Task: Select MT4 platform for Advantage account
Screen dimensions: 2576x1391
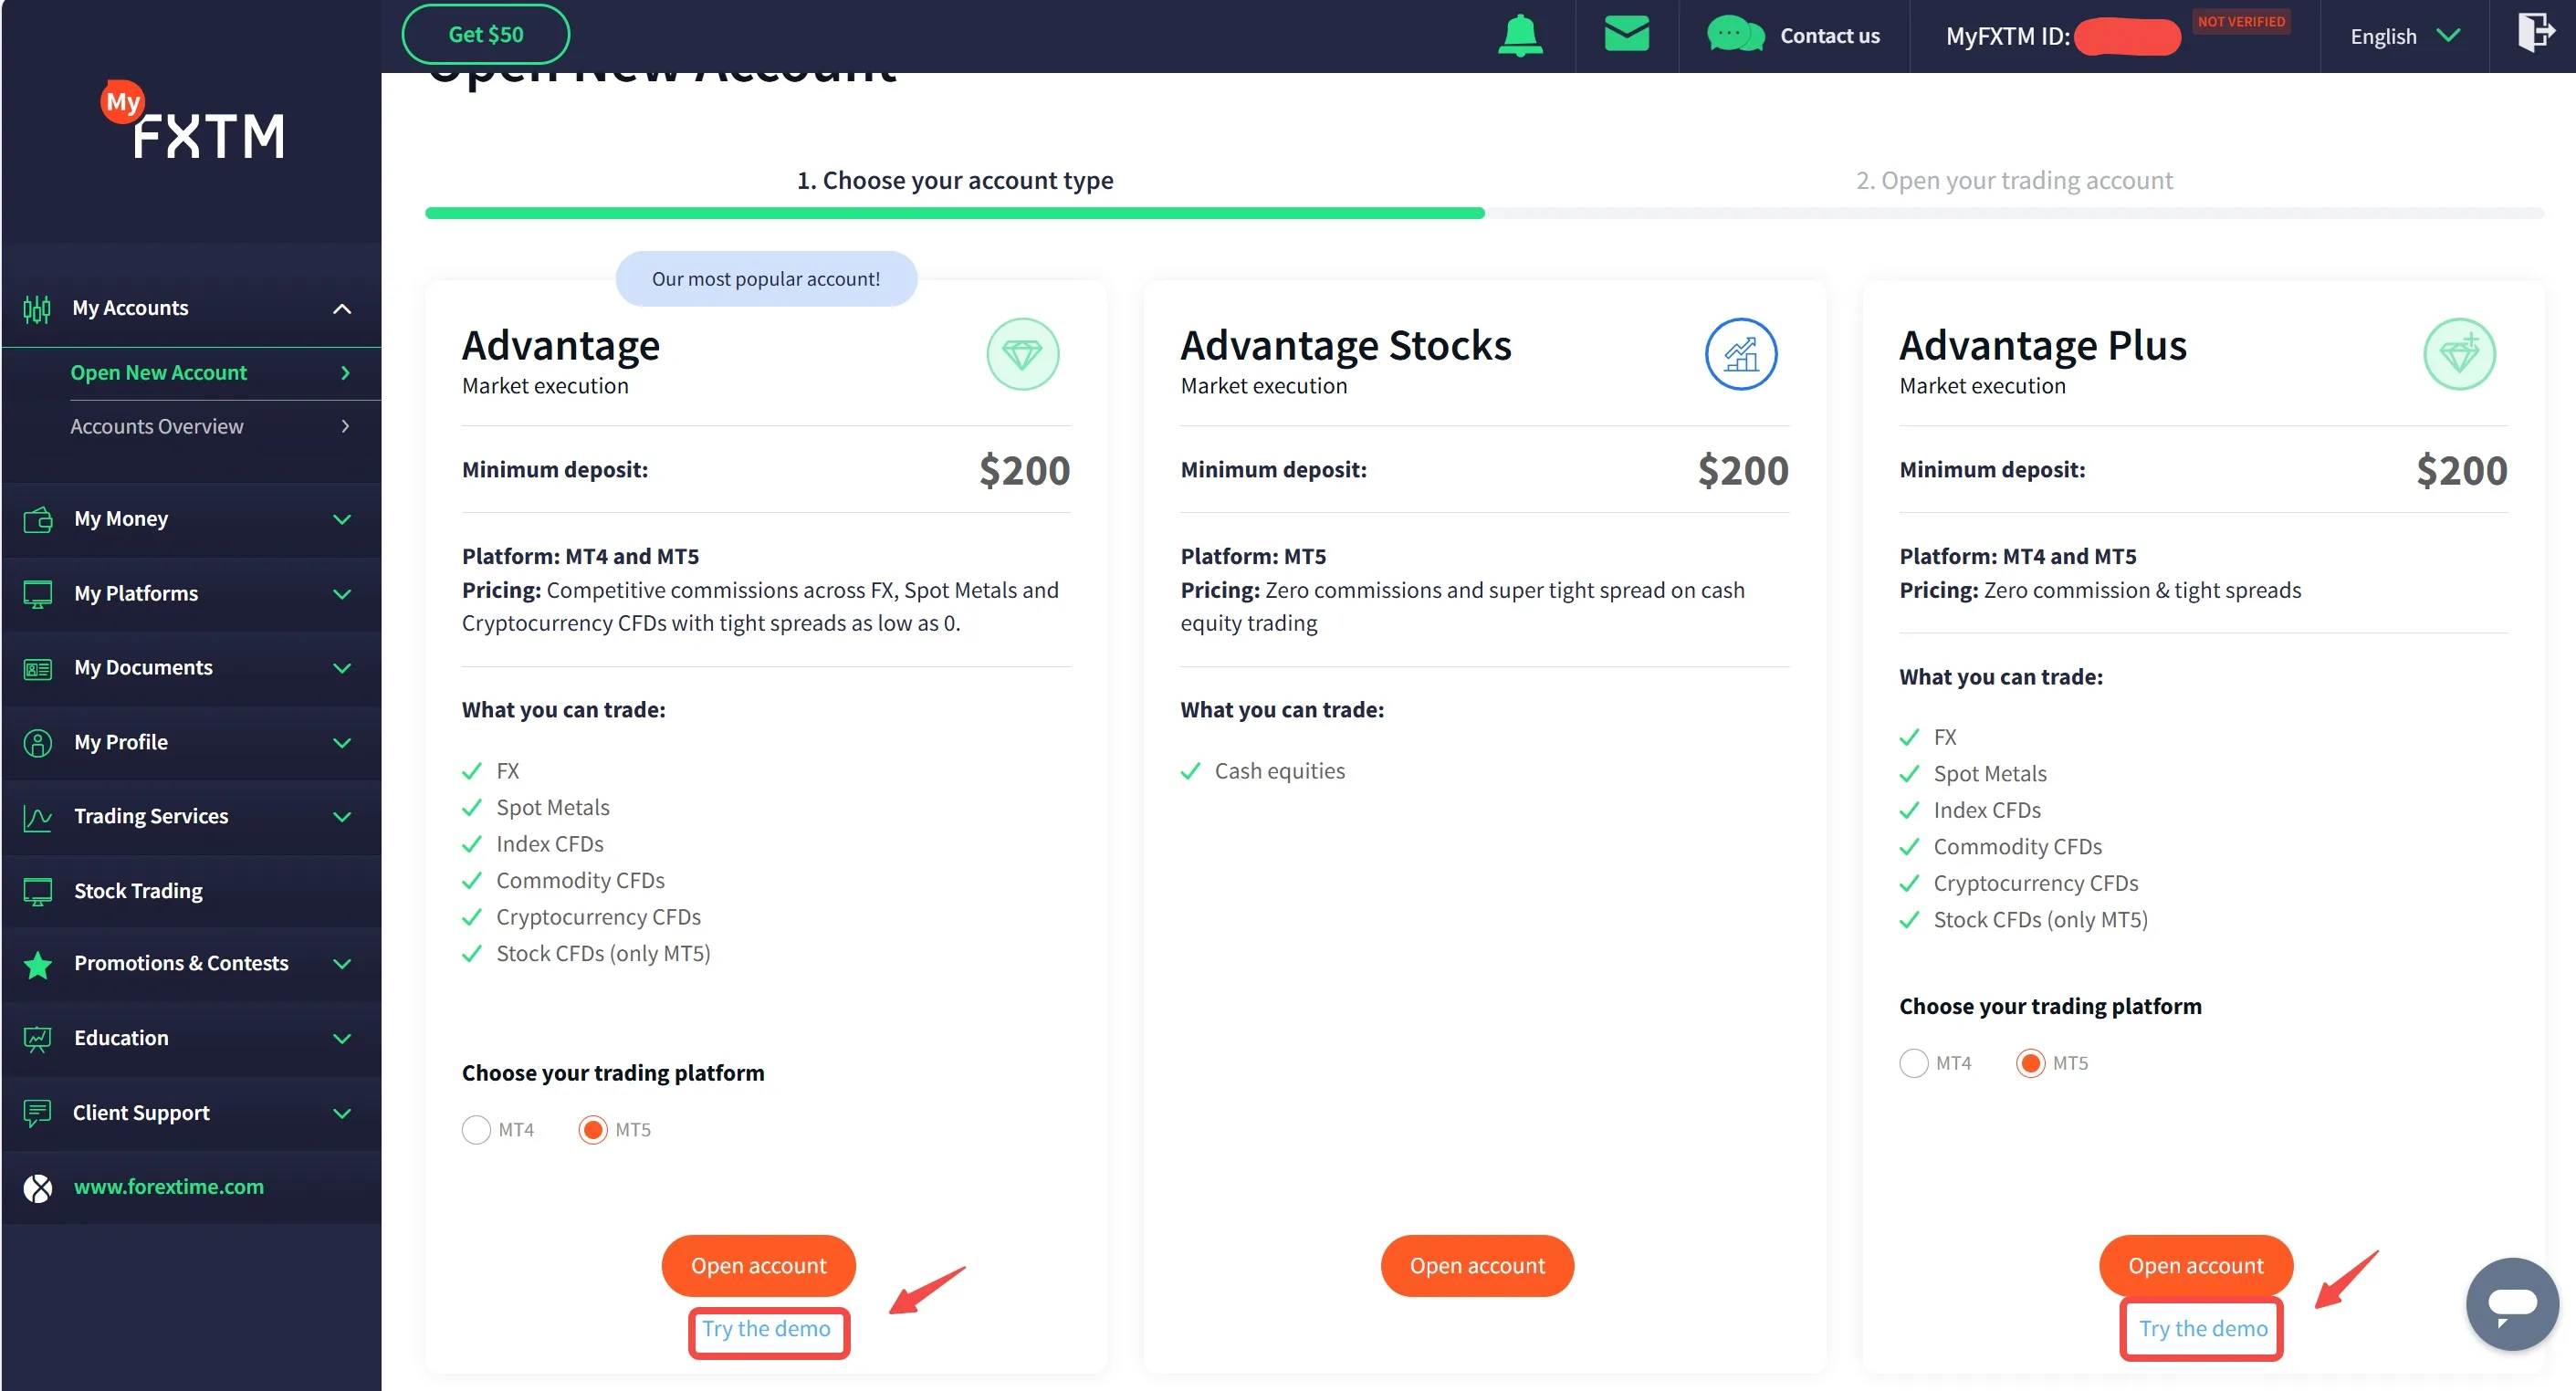Action: click(x=476, y=1130)
